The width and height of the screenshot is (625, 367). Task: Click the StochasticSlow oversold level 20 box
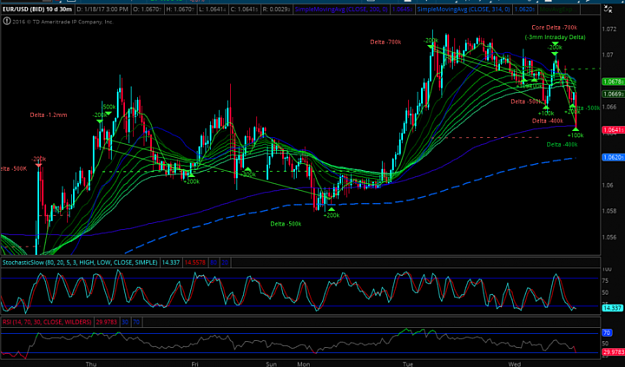click(225, 262)
